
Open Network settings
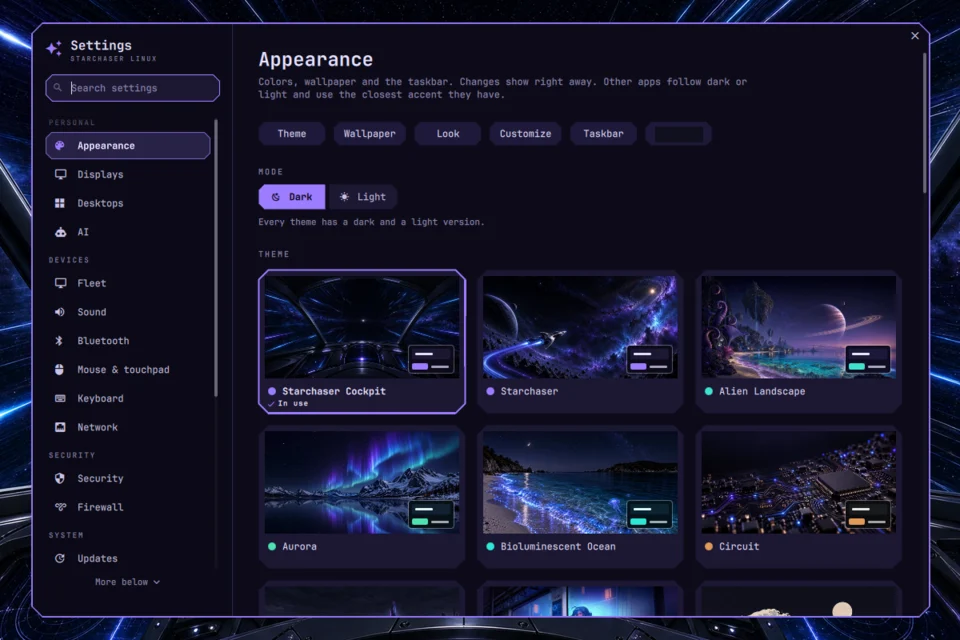pyautogui.click(x=128, y=427)
